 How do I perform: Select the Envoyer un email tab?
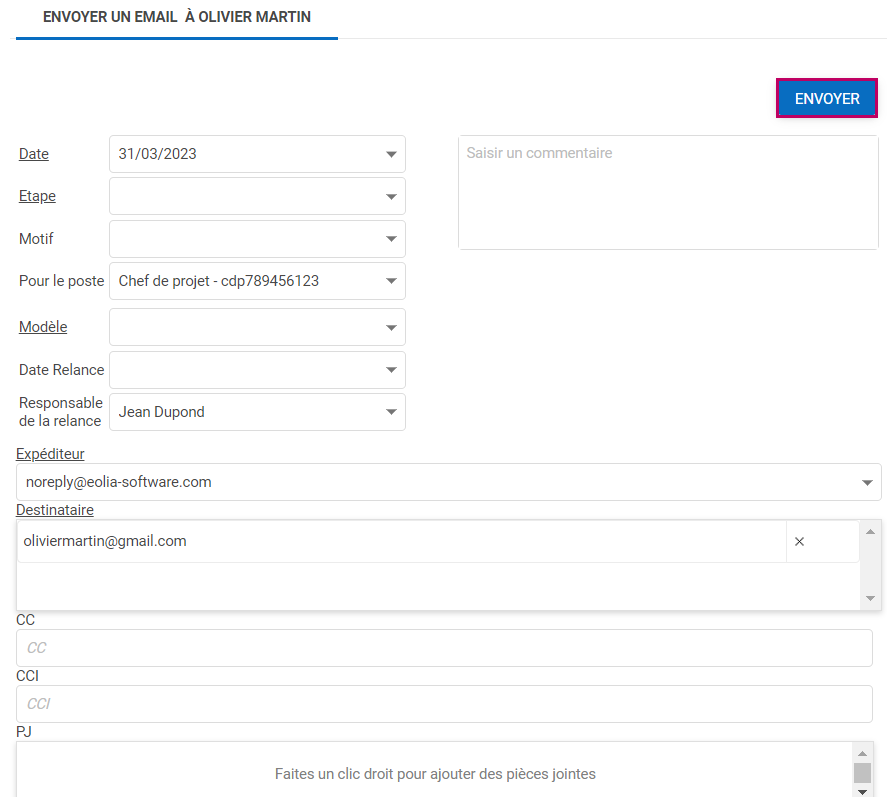(x=177, y=18)
